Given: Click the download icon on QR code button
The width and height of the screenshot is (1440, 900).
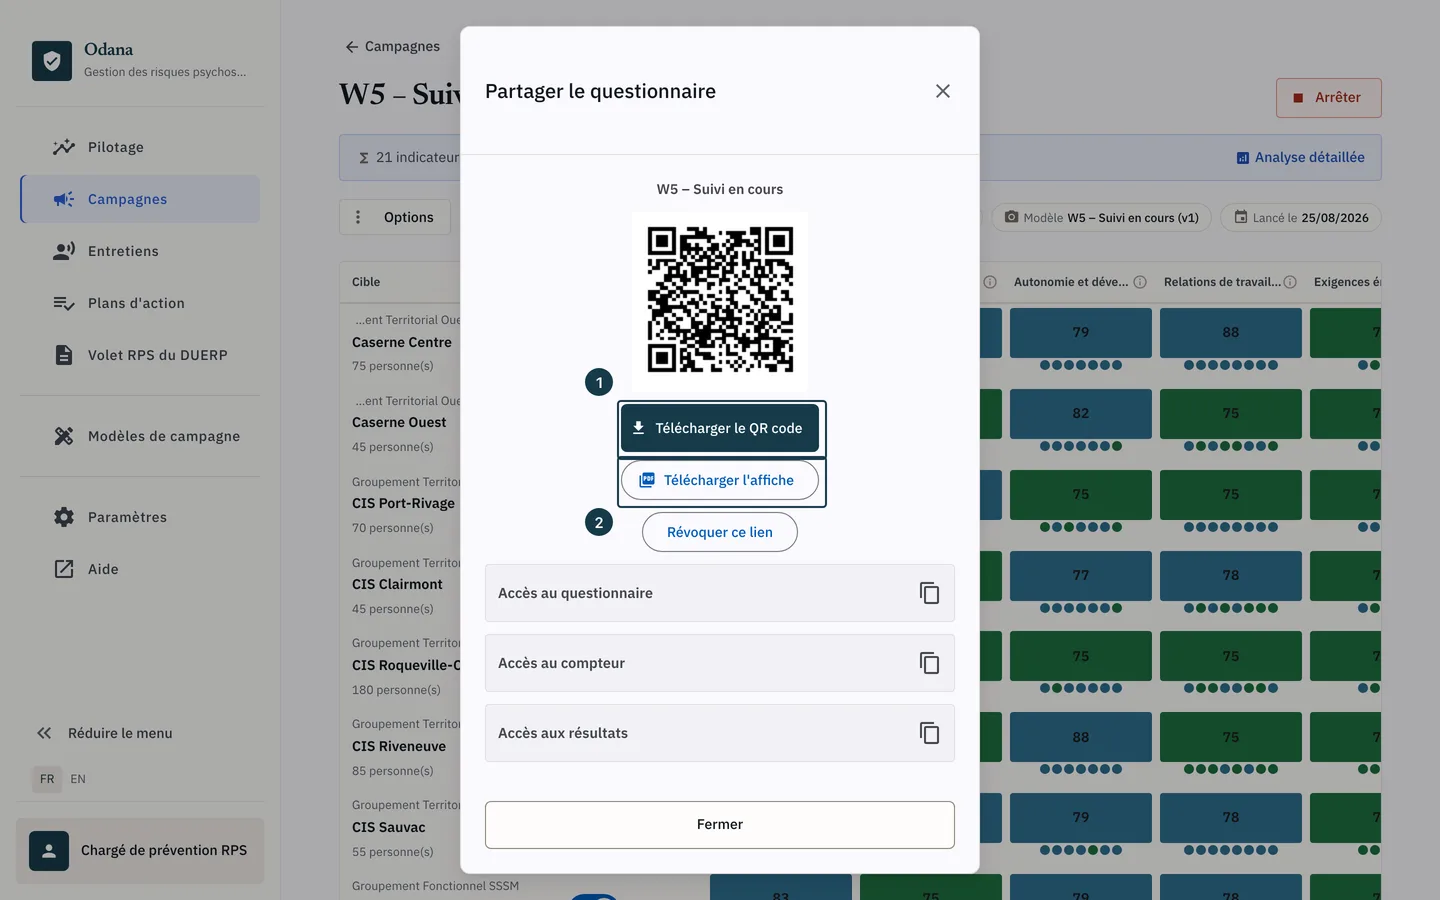Looking at the screenshot, I should (638, 428).
